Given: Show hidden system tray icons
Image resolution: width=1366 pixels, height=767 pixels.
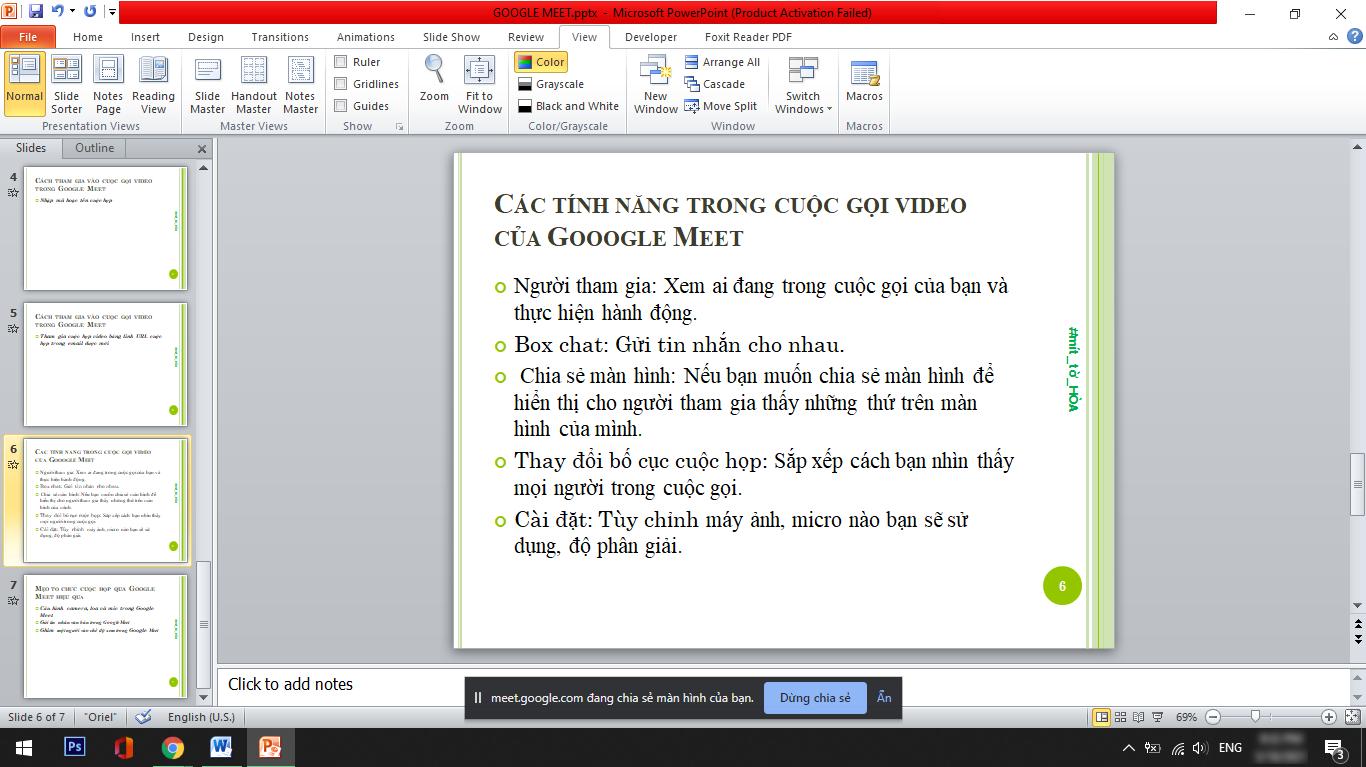Looking at the screenshot, I should click(x=1129, y=748).
